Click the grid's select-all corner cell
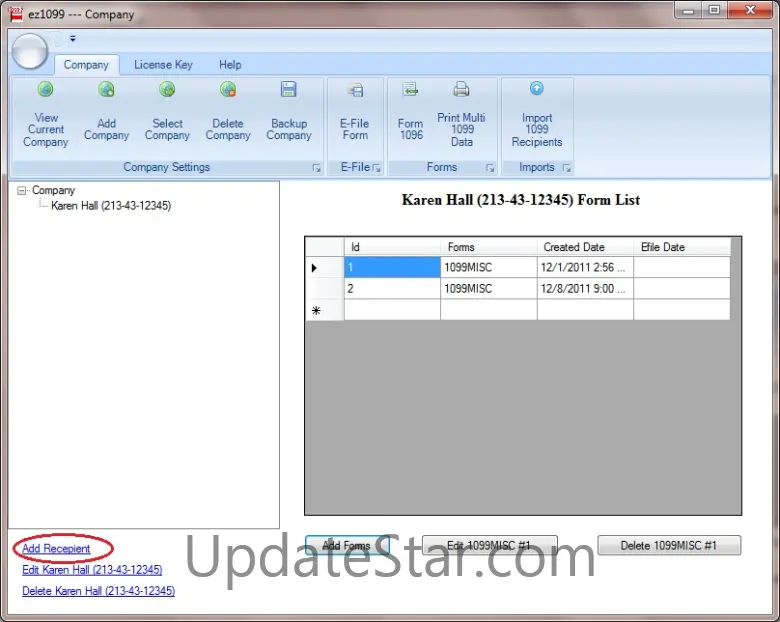This screenshot has height=622, width=780. click(325, 247)
